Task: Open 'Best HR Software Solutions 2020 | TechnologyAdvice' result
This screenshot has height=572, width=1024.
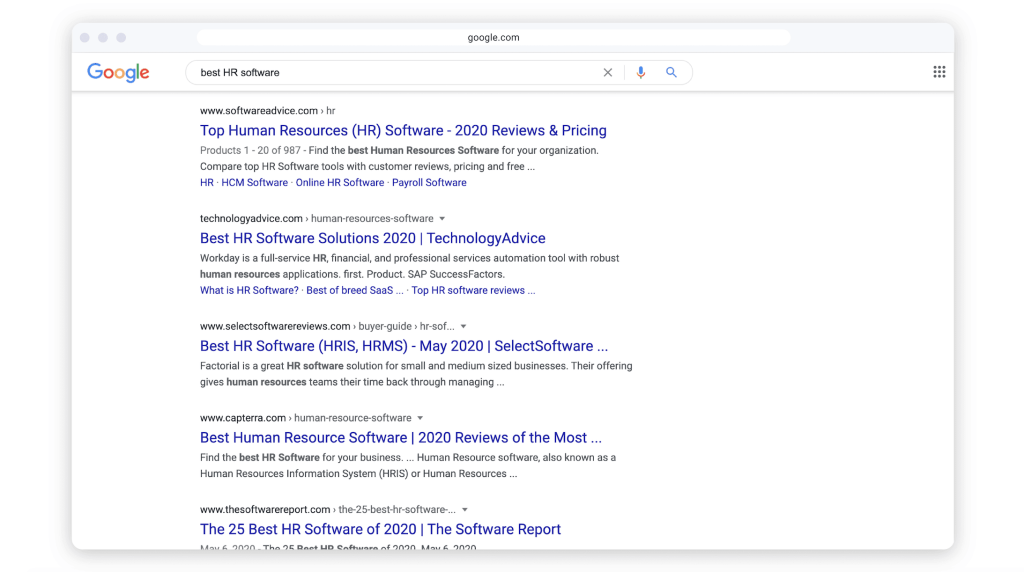Action: click(372, 238)
